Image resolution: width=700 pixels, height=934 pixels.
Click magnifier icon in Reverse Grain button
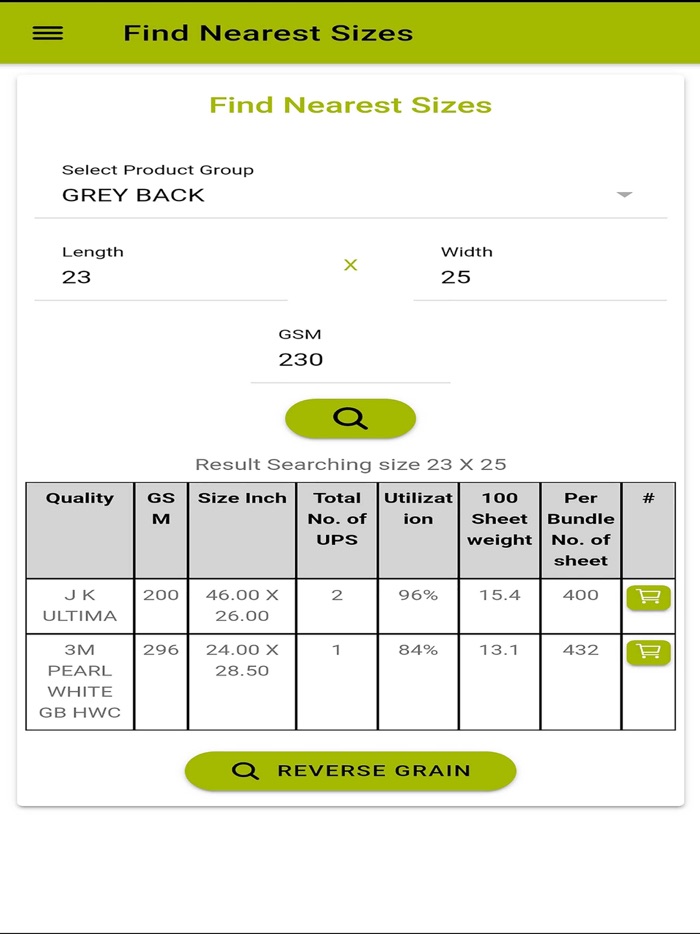click(245, 771)
